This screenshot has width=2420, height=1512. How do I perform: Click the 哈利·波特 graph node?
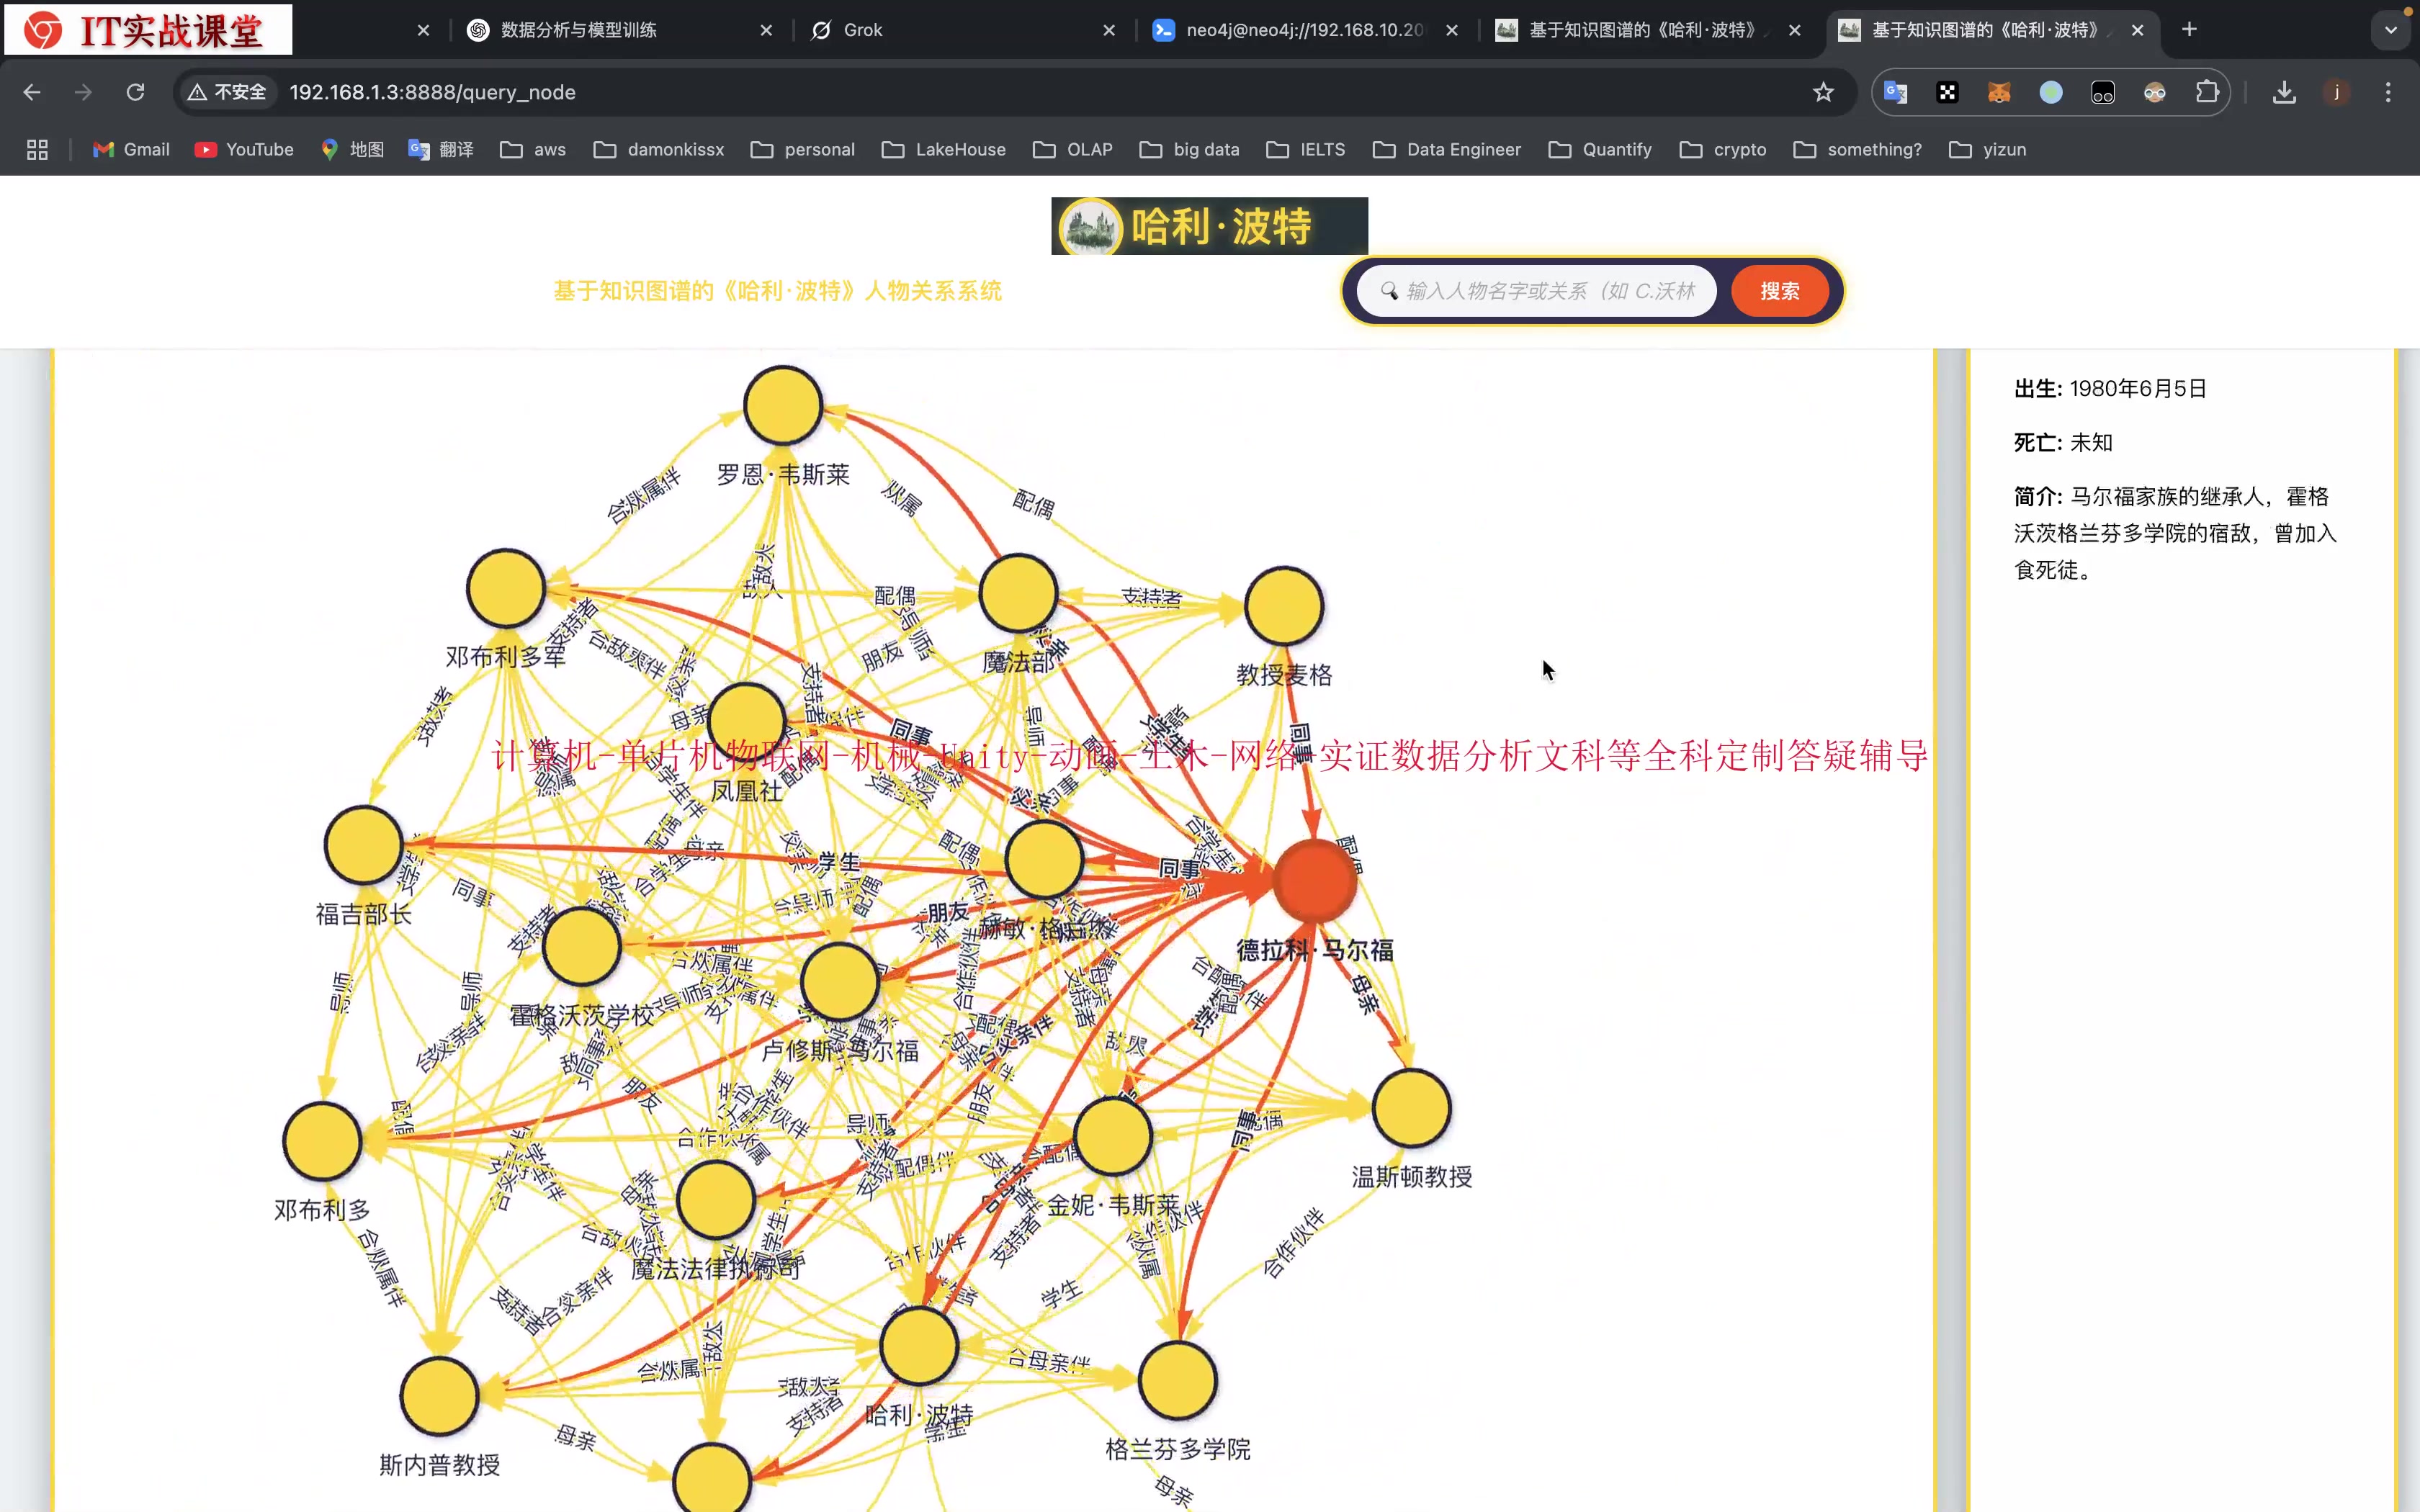point(918,1345)
